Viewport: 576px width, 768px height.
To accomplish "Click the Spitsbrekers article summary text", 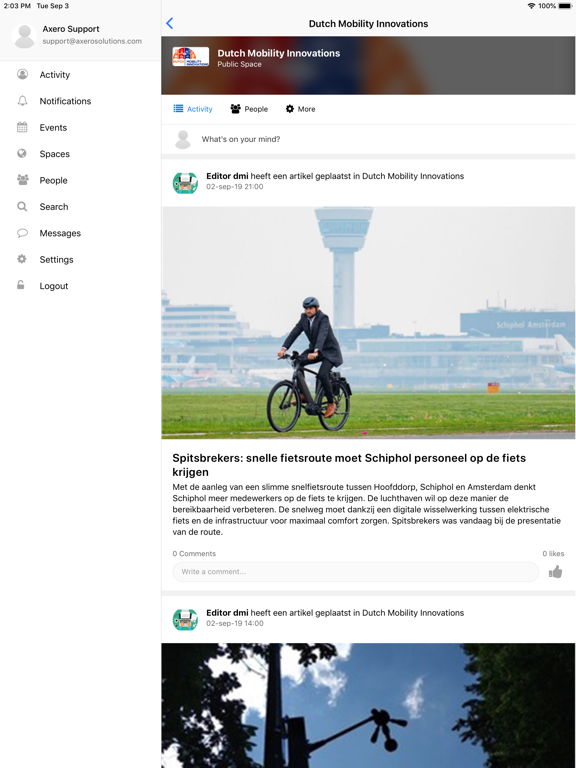I will coord(367,509).
